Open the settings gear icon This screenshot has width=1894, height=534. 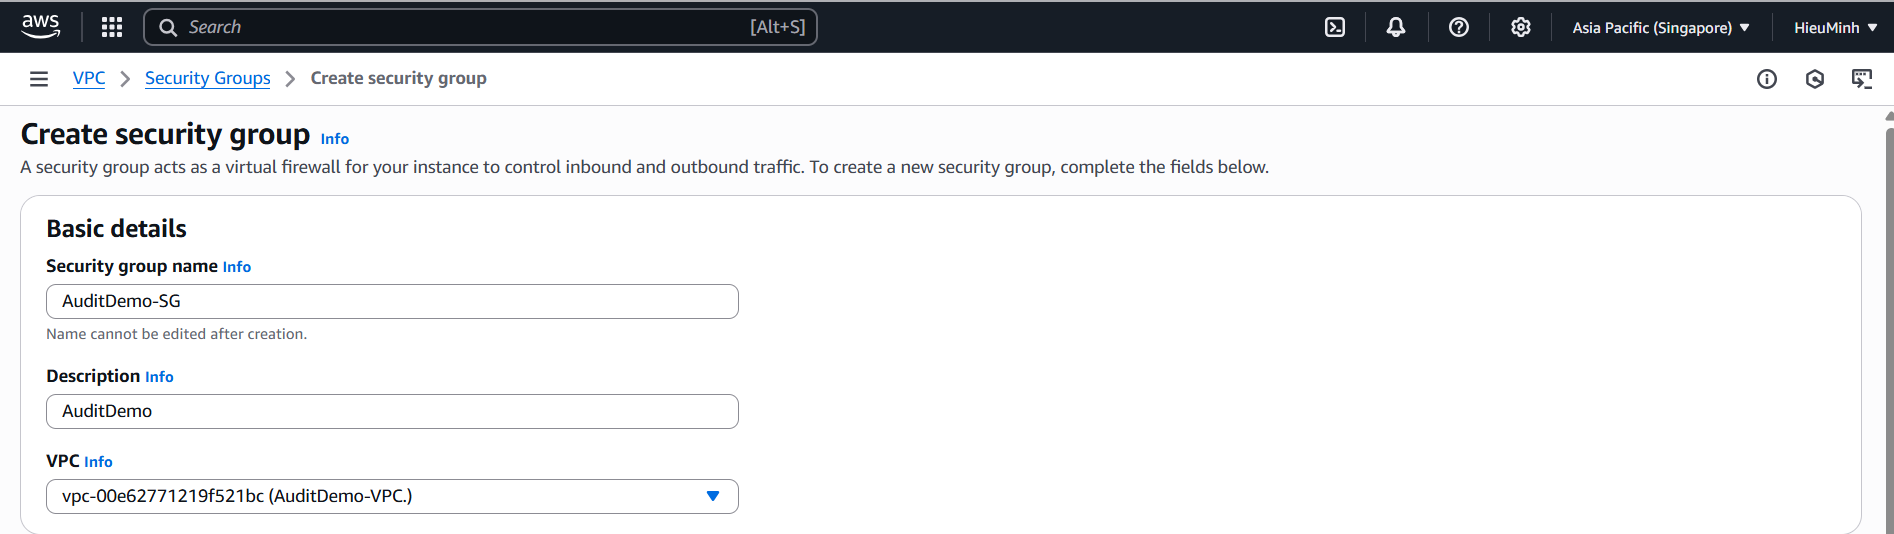click(1521, 27)
